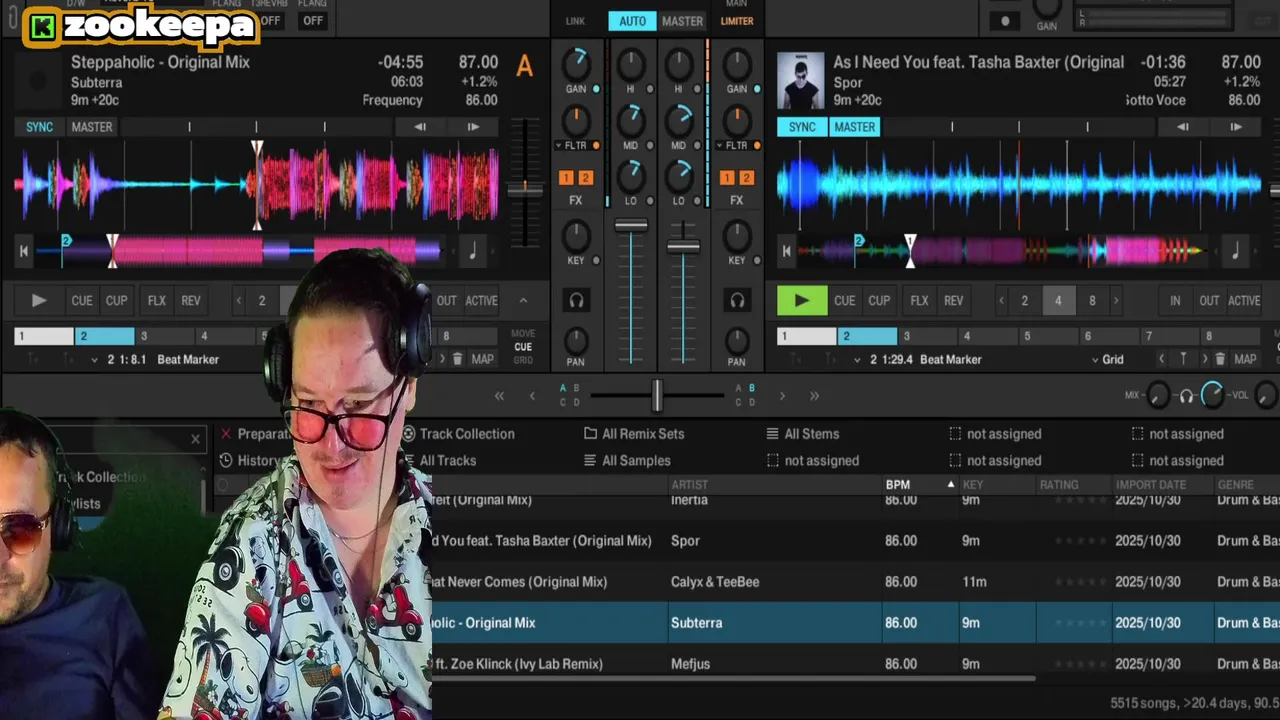1280x720 pixels.
Task: Toggle FX unit 1 on the left mixer channel
Action: coord(566,178)
